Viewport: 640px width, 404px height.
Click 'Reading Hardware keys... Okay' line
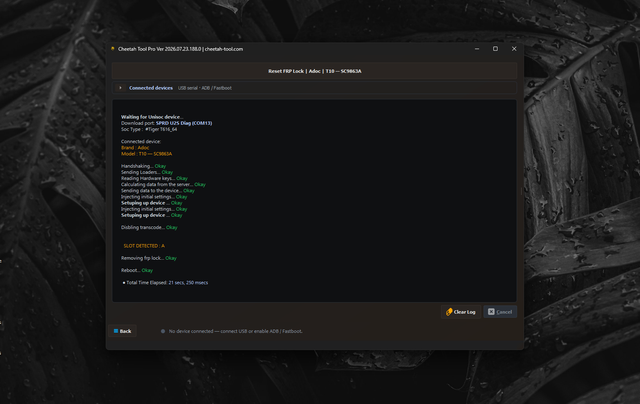tap(154, 178)
